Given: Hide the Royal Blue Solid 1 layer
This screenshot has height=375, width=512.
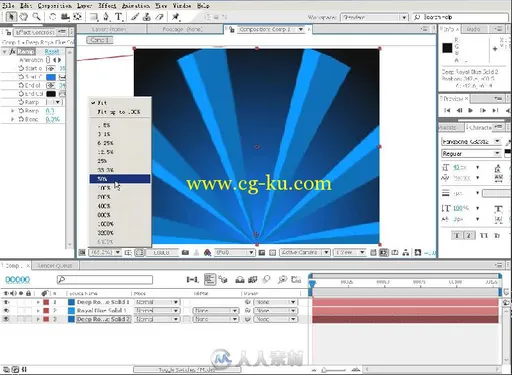Looking at the screenshot, I should (6, 310).
